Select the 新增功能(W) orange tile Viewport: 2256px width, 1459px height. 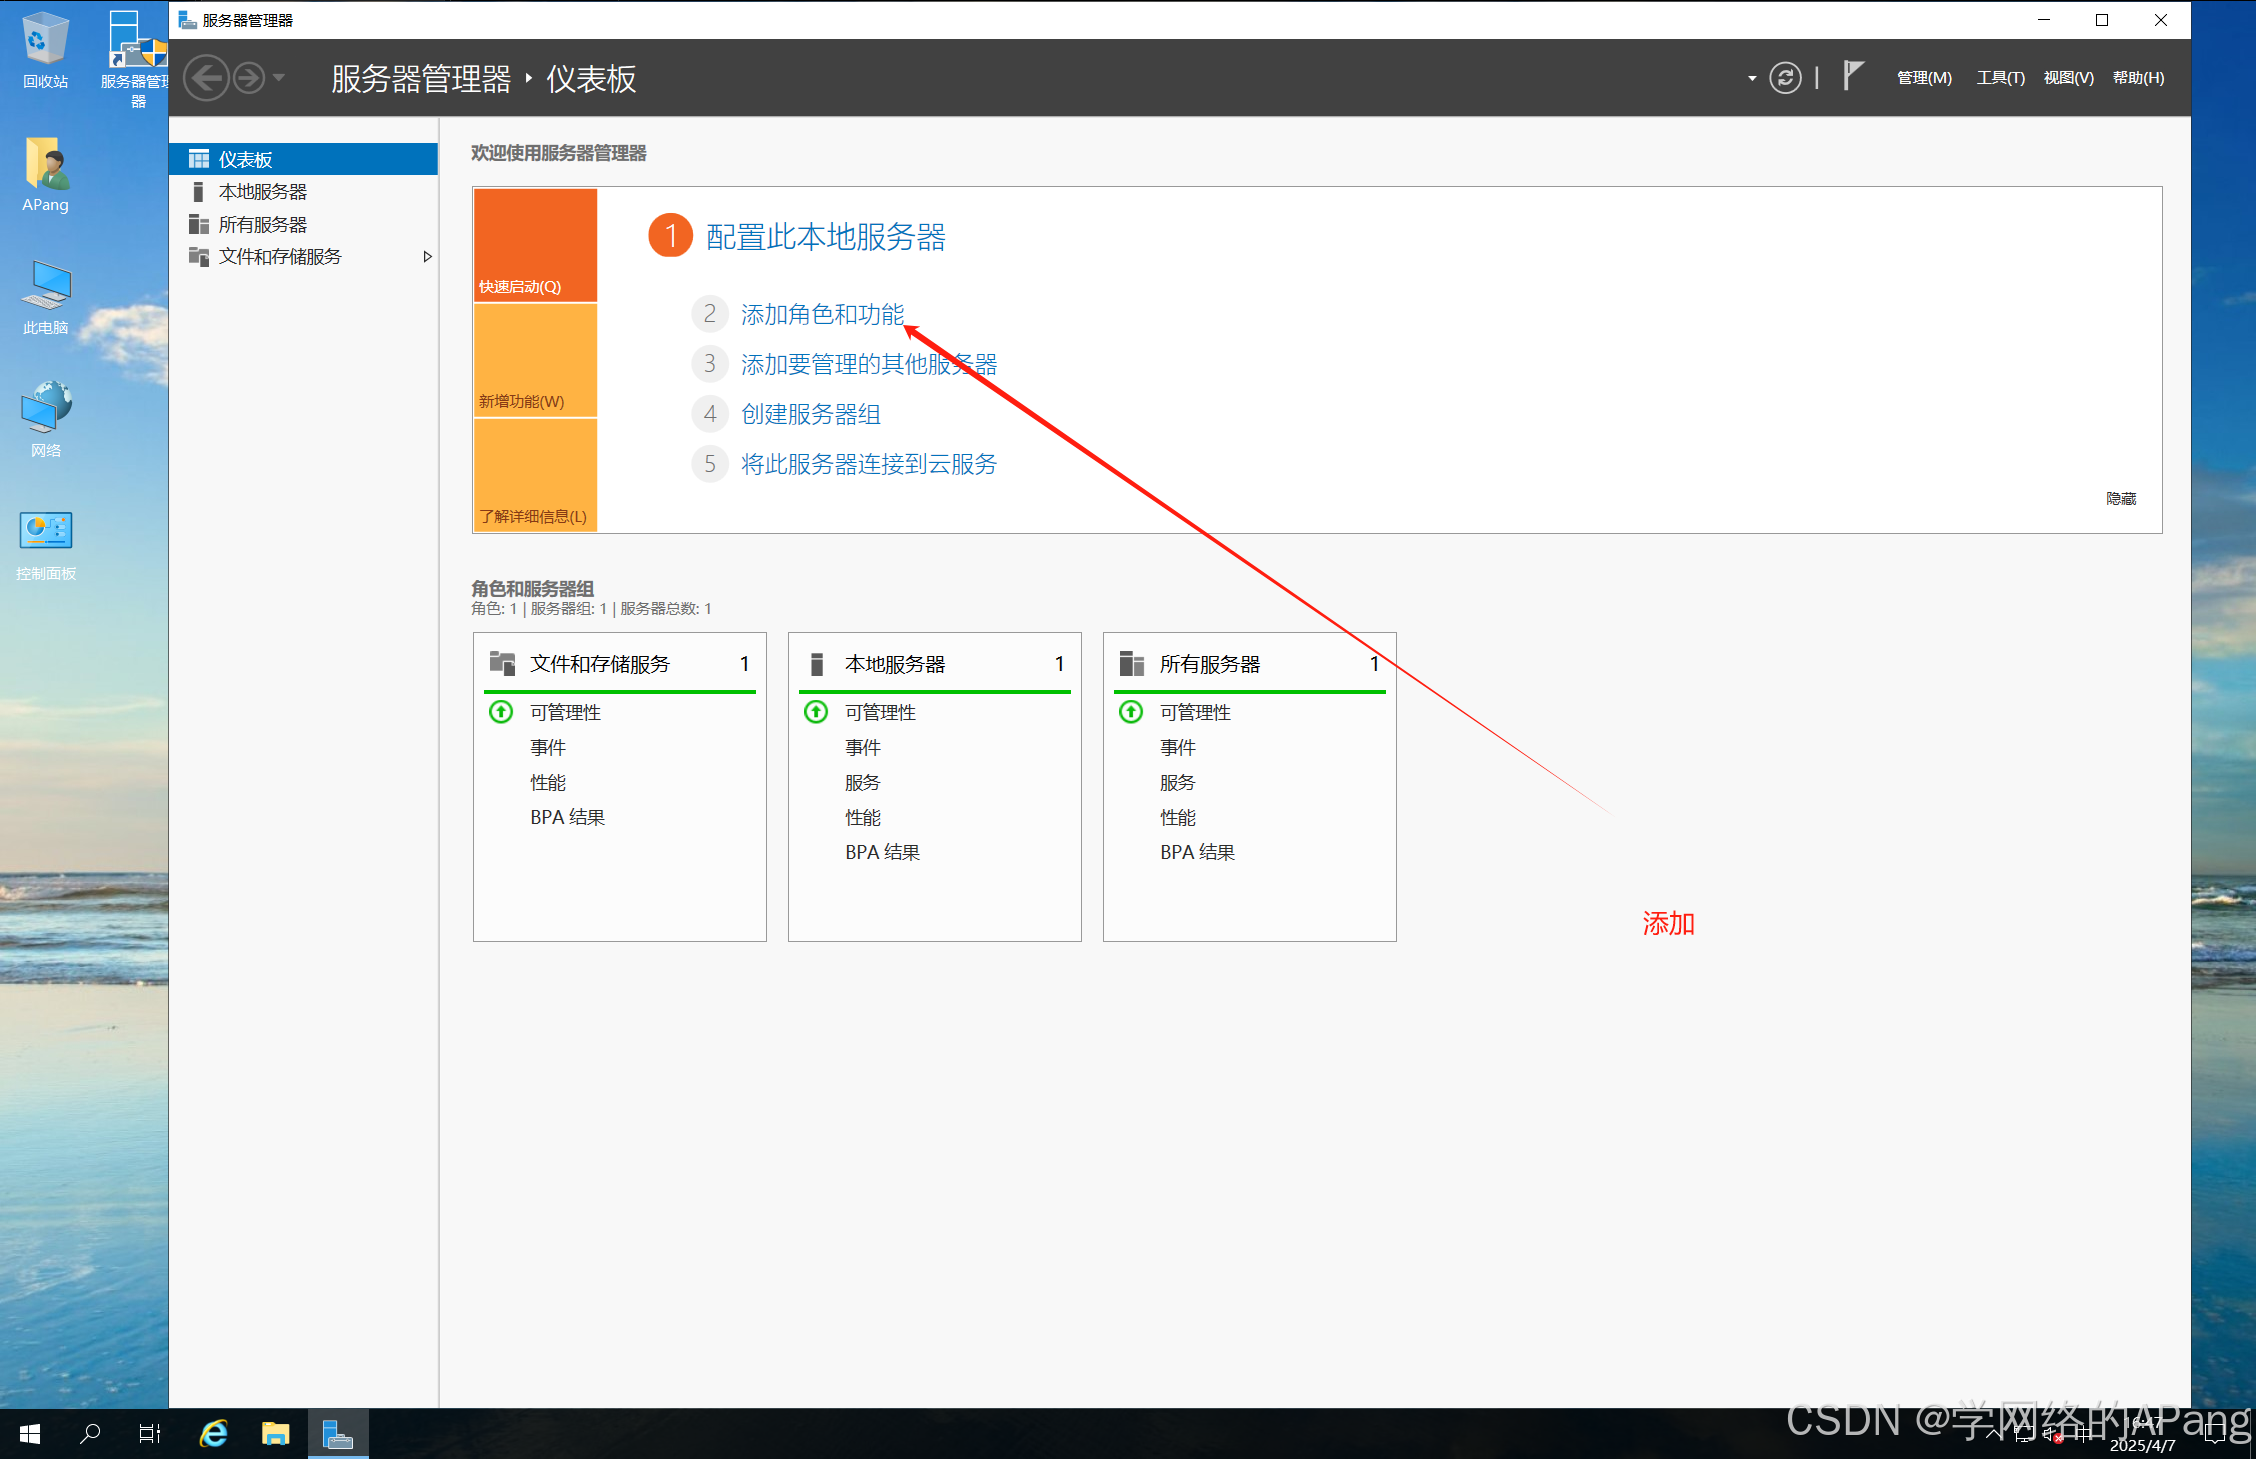click(535, 360)
